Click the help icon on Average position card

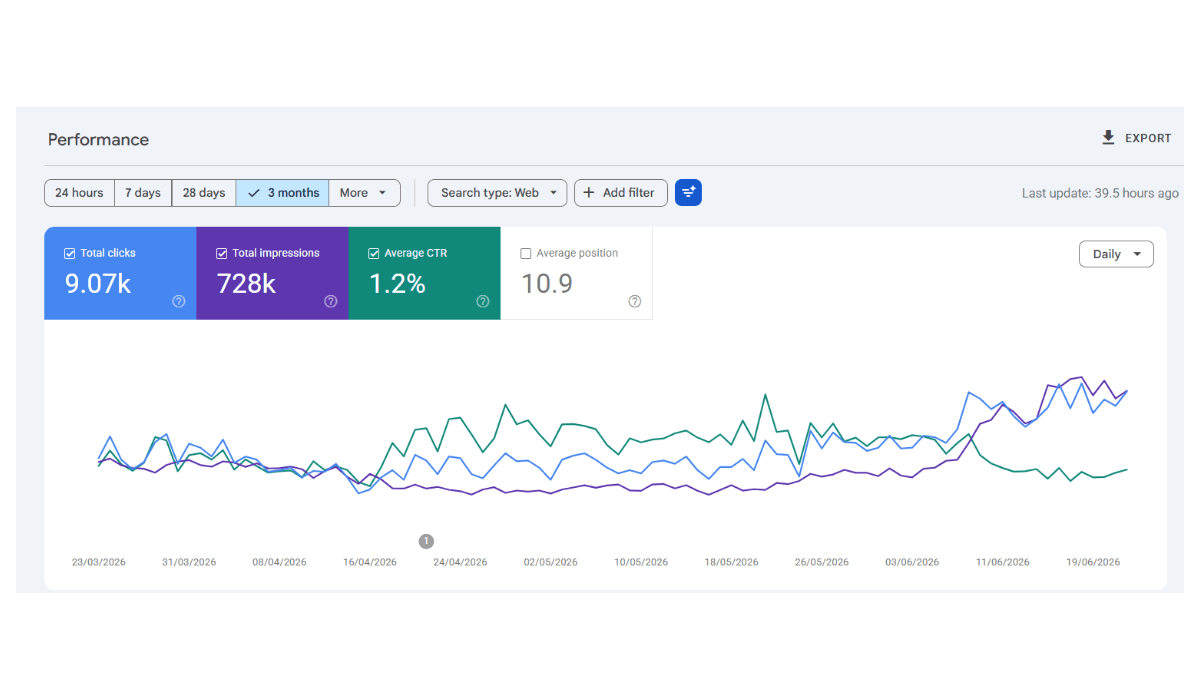[634, 301]
